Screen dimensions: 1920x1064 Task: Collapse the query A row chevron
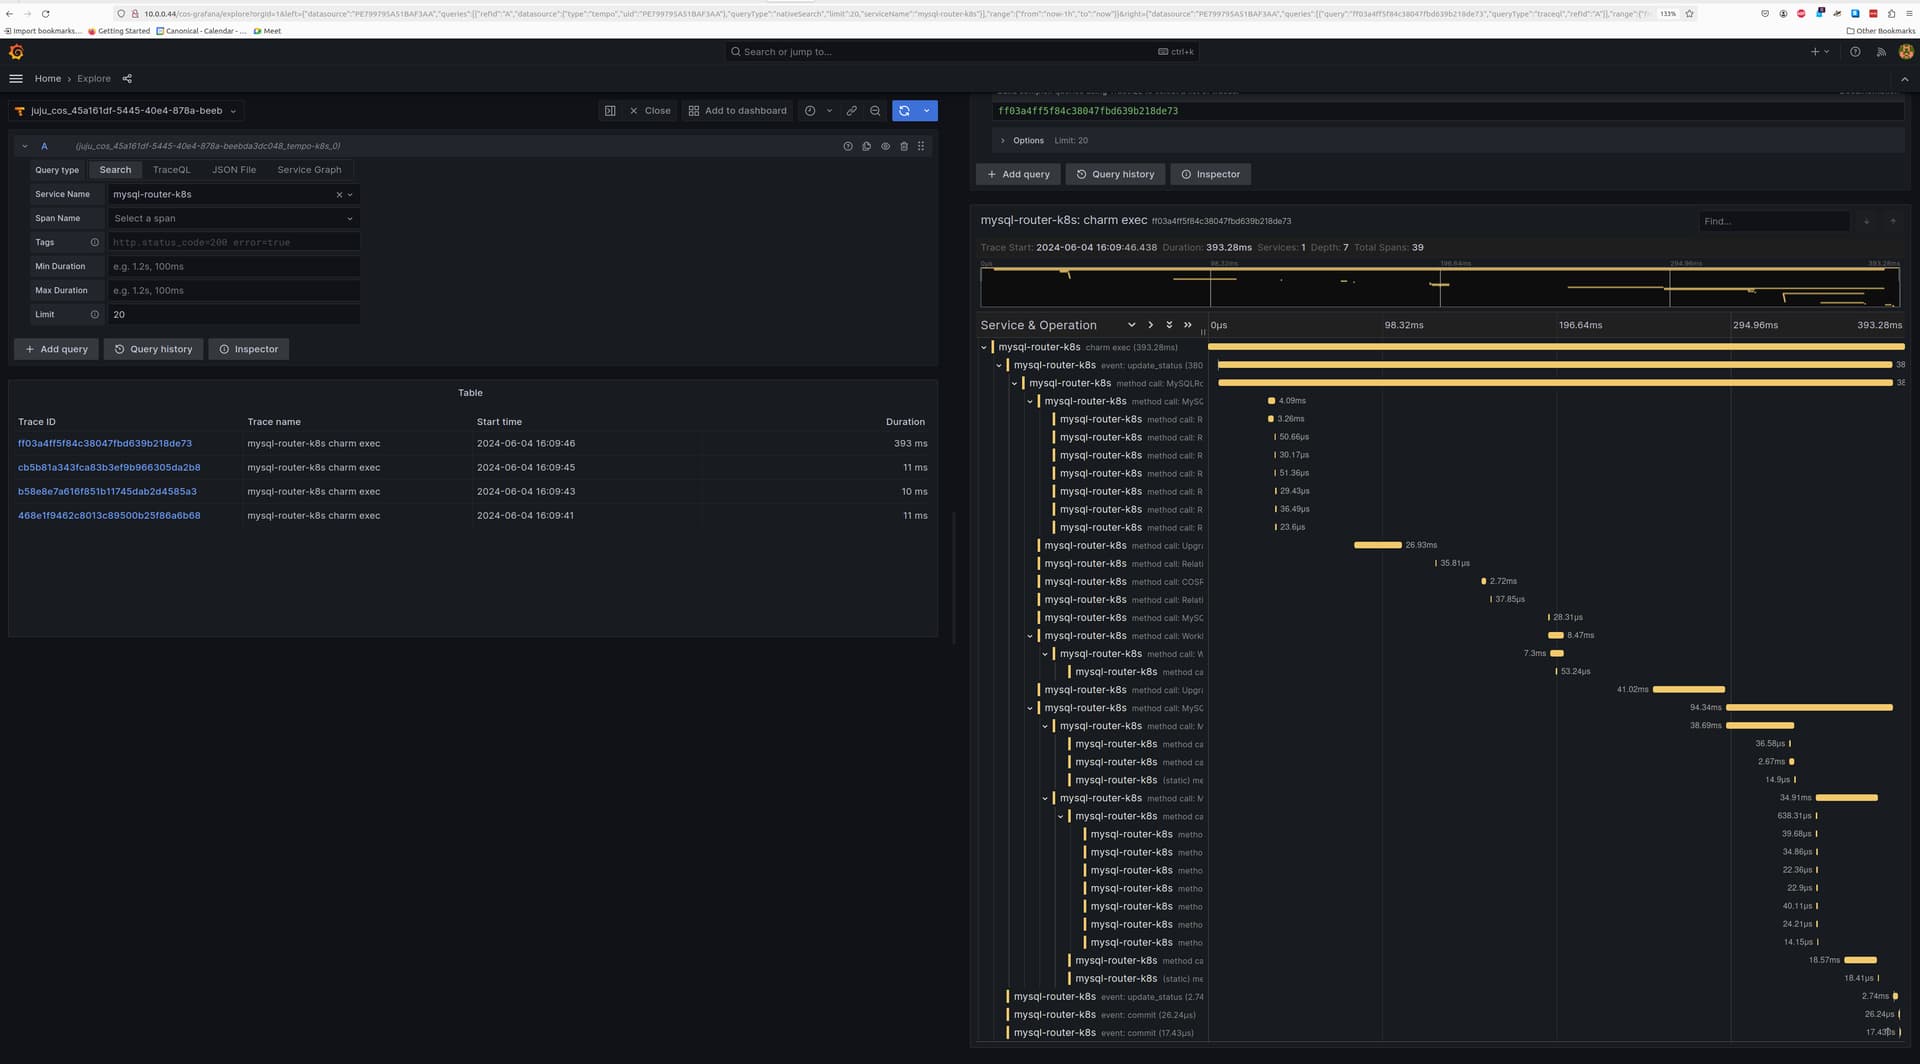pos(25,146)
